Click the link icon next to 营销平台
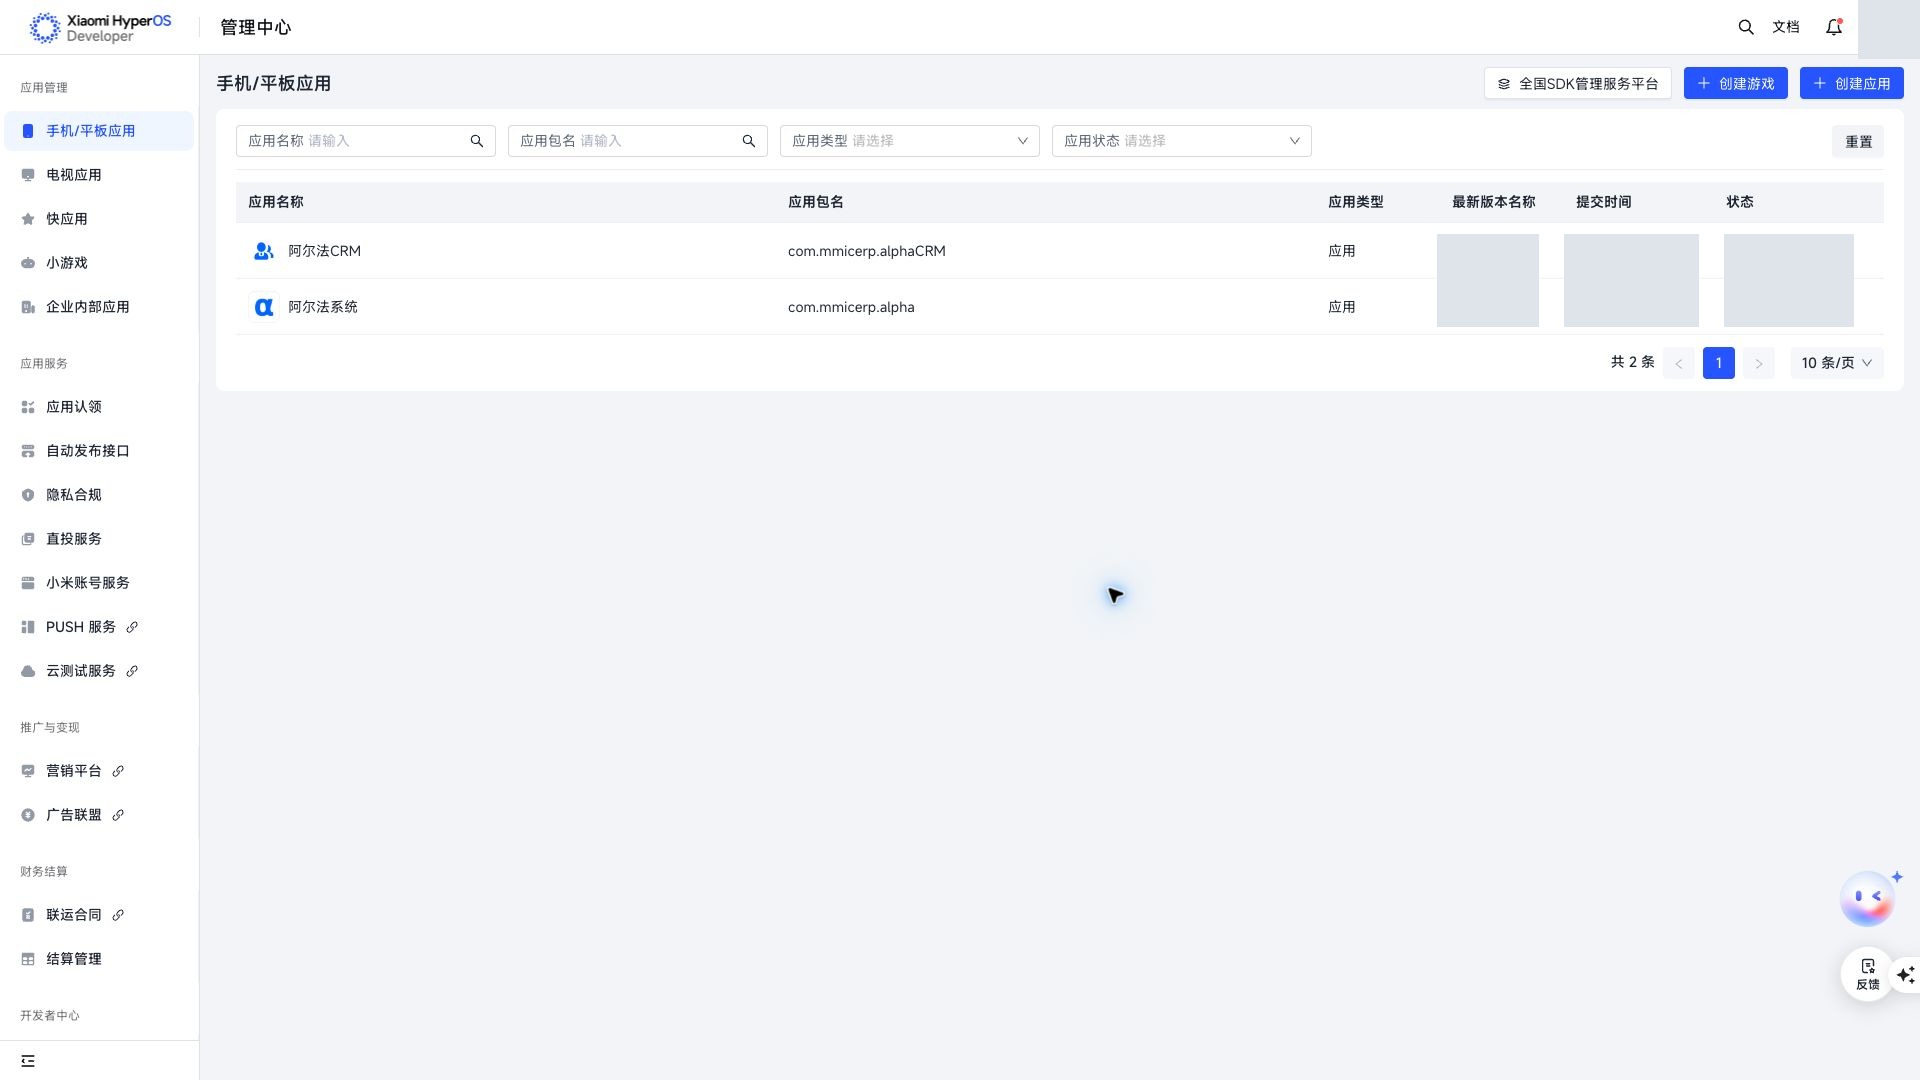Image resolution: width=1920 pixels, height=1080 pixels. pos(118,771)
